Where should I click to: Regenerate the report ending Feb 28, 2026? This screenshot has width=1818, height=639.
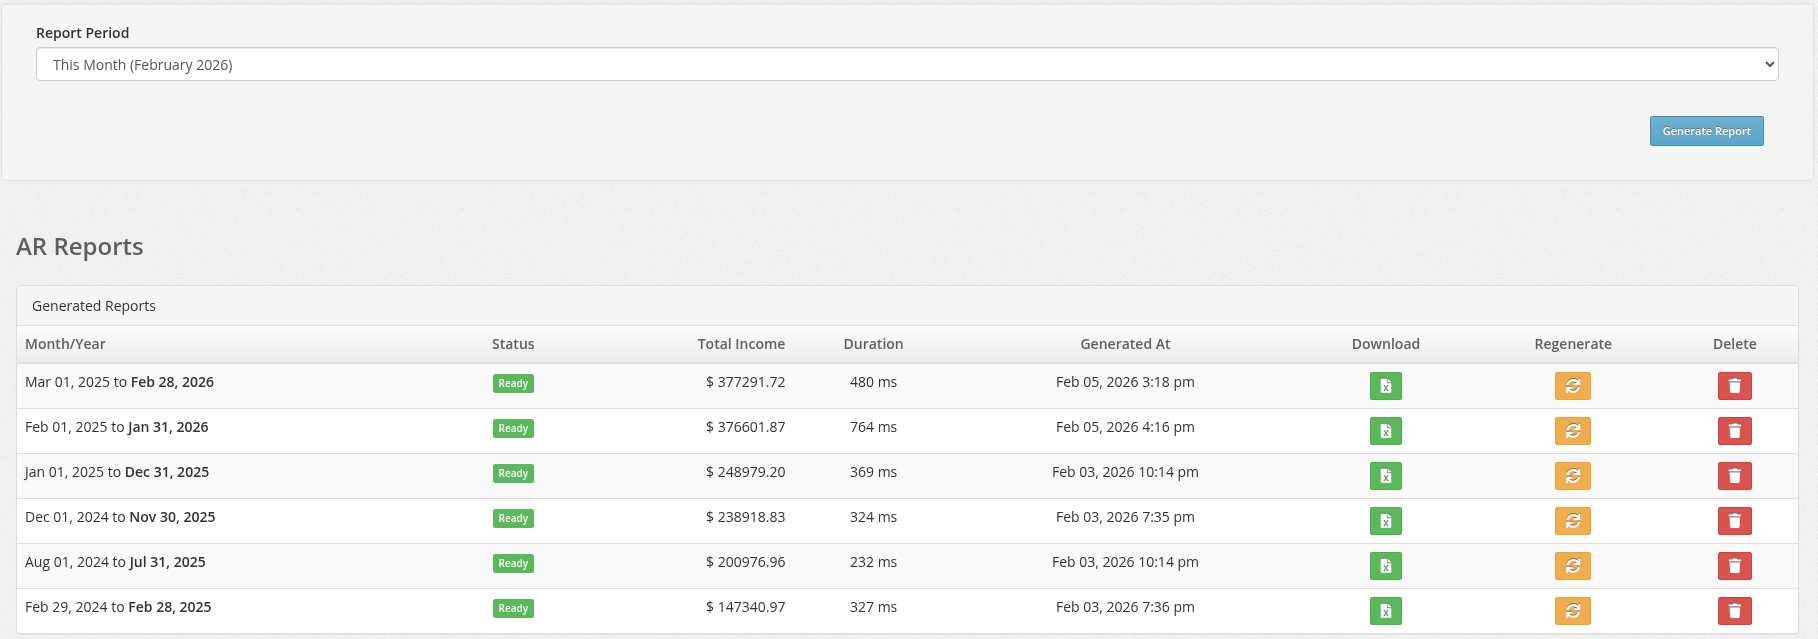[1572, 386]
